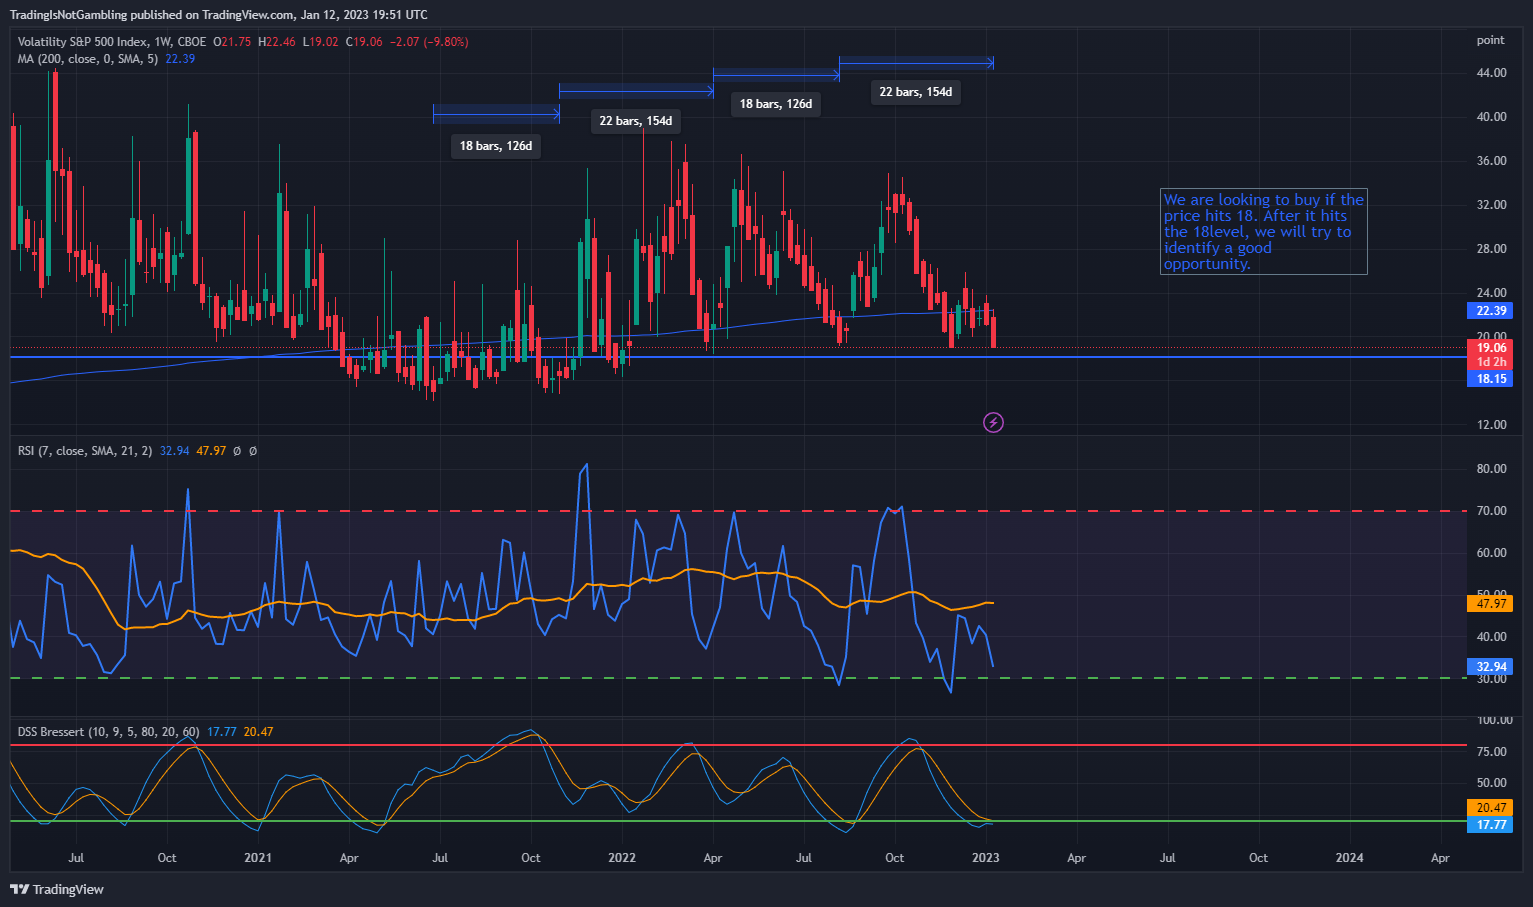Click the 2024 label on the time axis
Image resolution: width=1533 pixels, height=907 pixels.
[1350, 858]
